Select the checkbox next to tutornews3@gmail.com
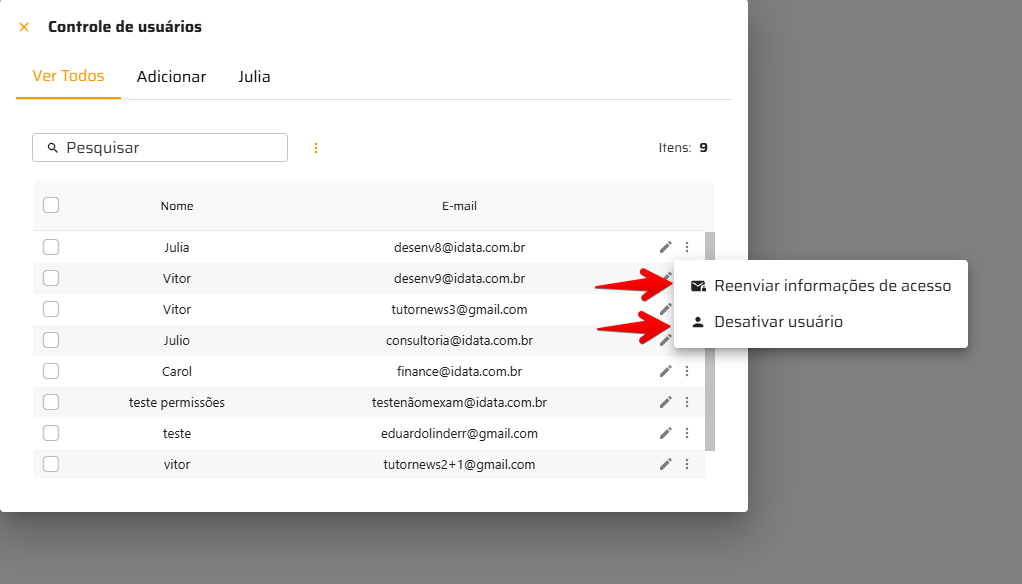Image resolution: width=1022 pixels, height=584 pixels. click(x=51, y=309)
